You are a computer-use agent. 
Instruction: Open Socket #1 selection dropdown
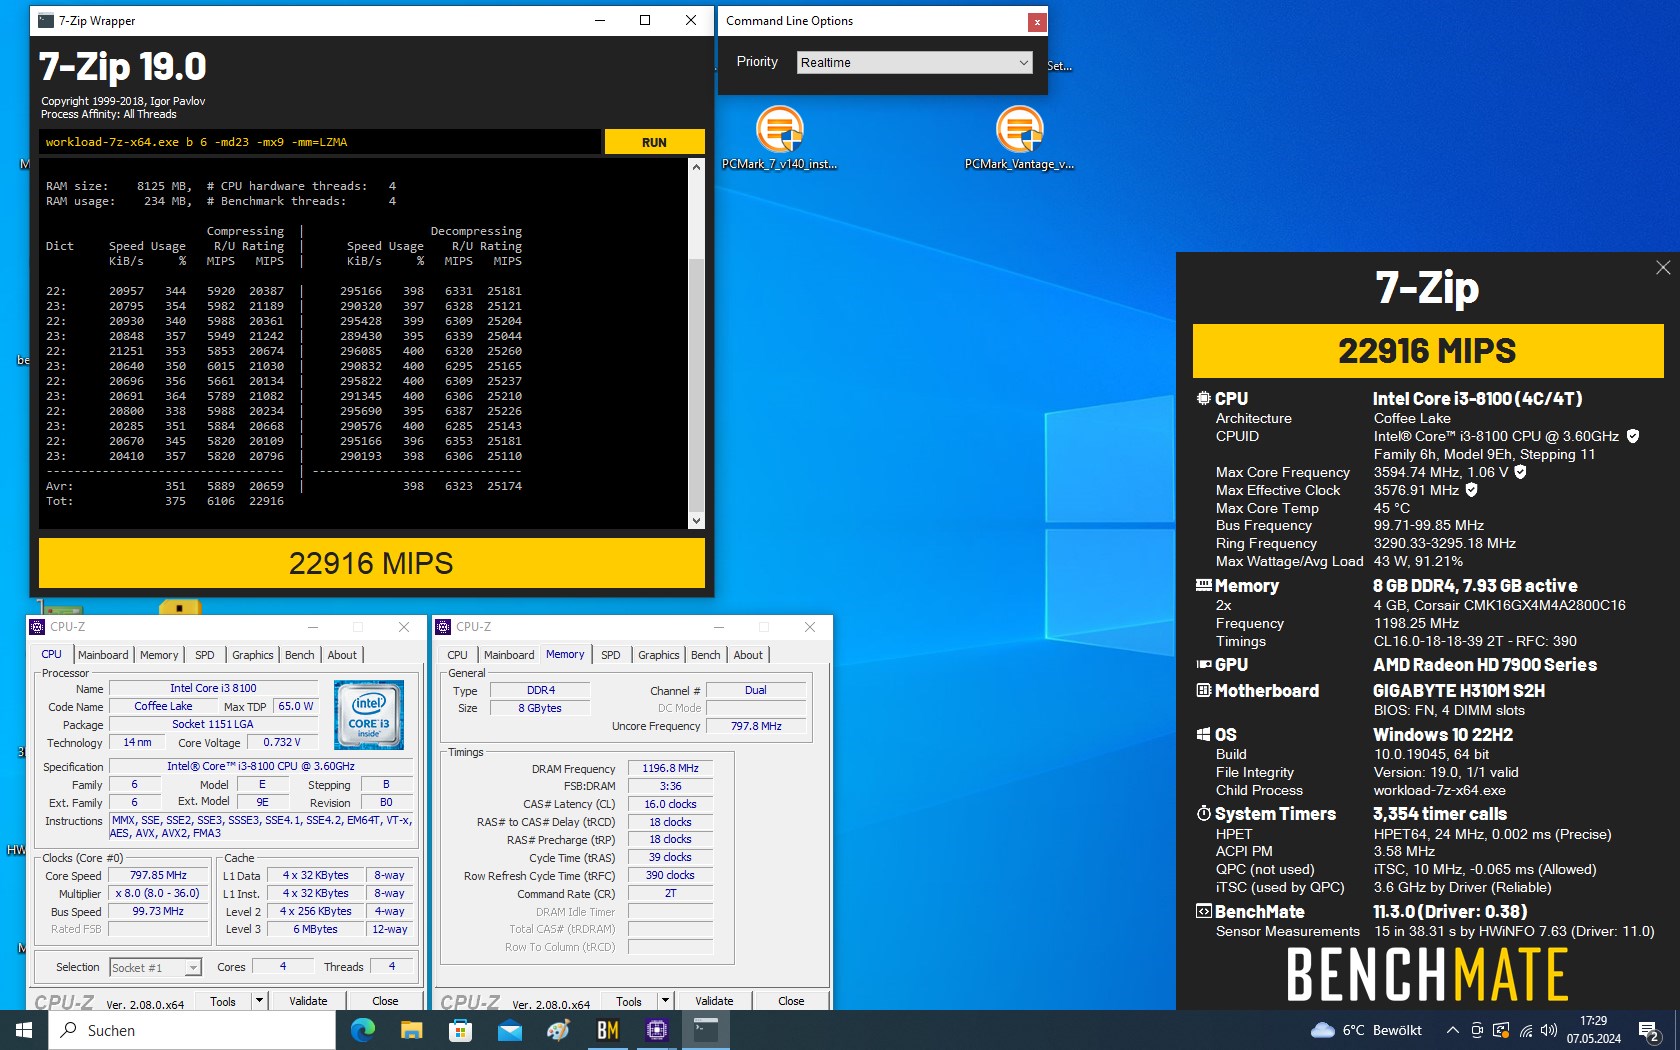coord(155,967)
